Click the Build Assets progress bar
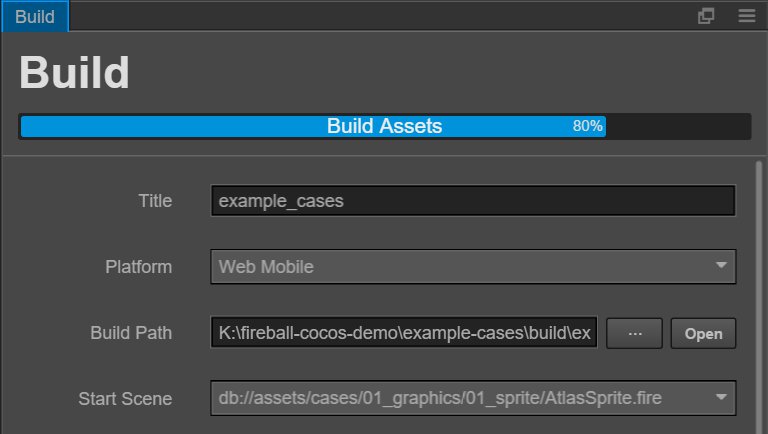The height and width of the screenshot is (434, 768). pos(384,127)
